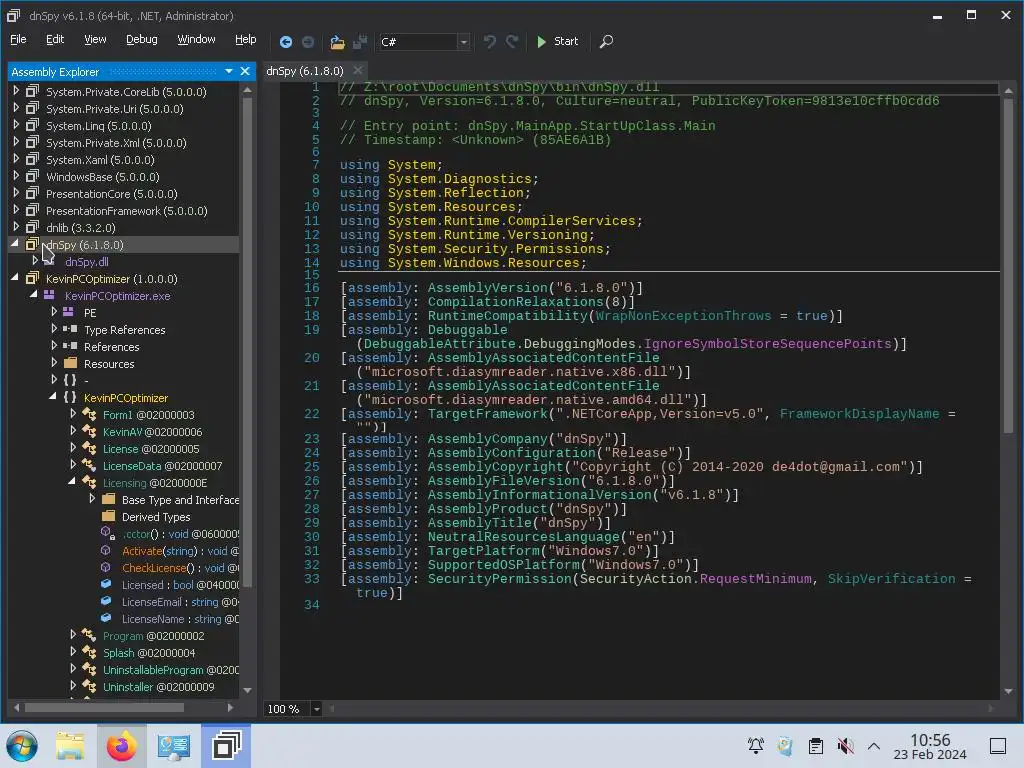
Task: Select the CheckLicense() method icon
Action: coord(106,567)
